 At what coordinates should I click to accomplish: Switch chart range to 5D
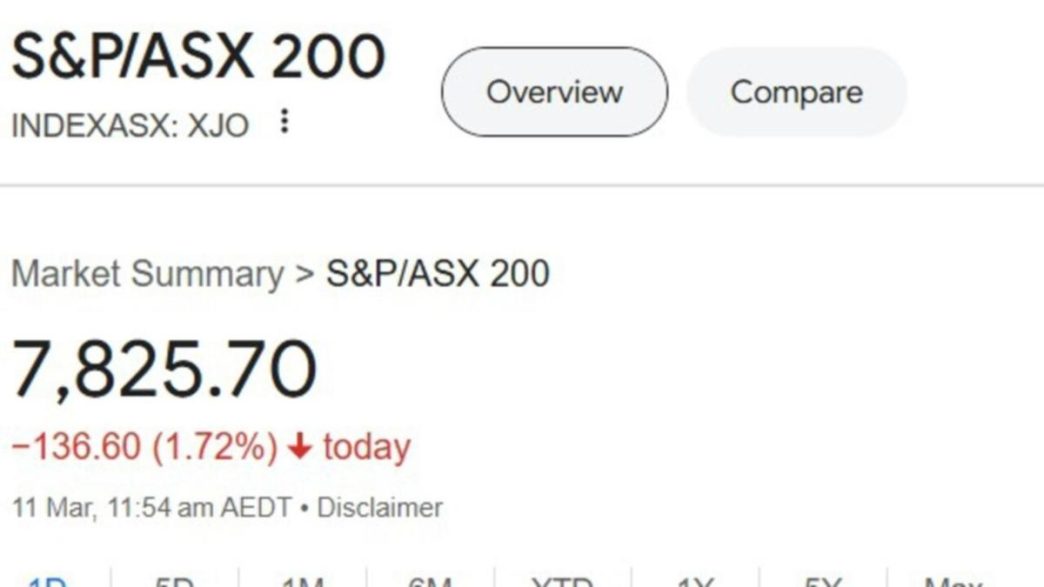[174, 582]
